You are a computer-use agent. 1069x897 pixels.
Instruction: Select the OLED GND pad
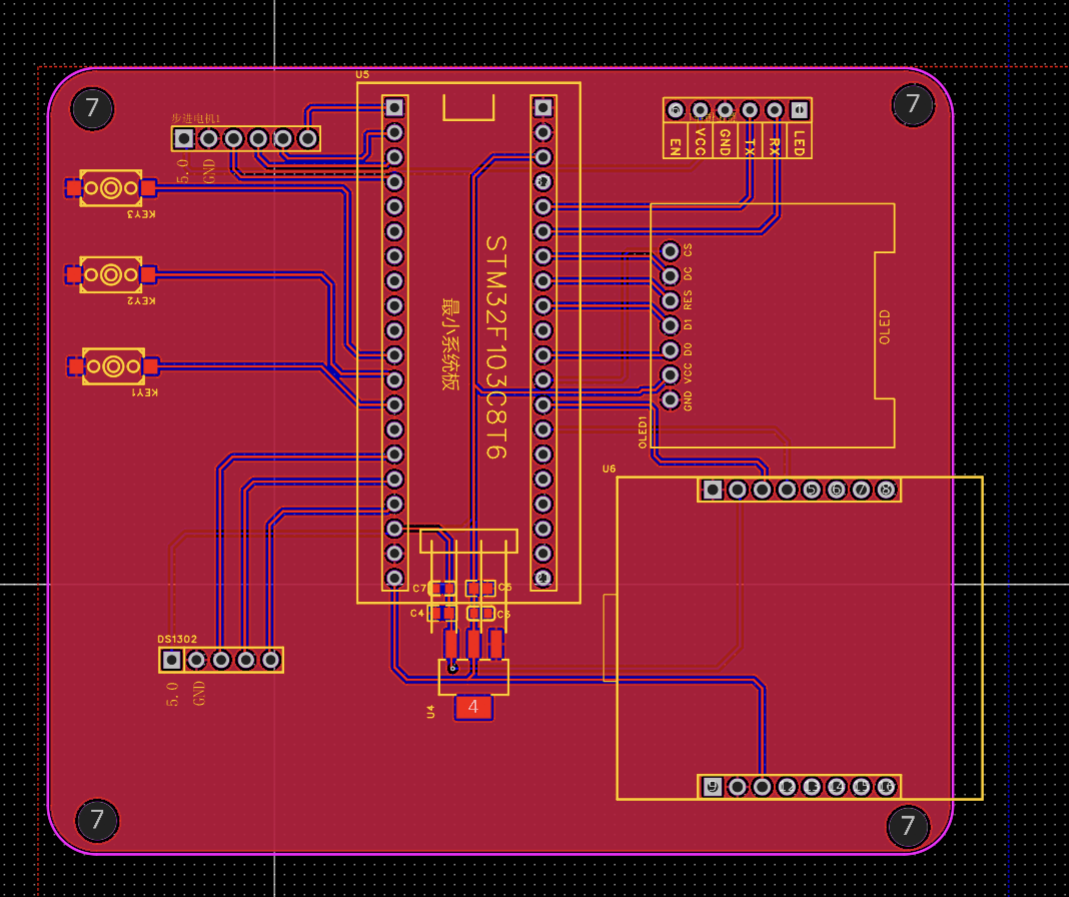[x=670, y=399]
